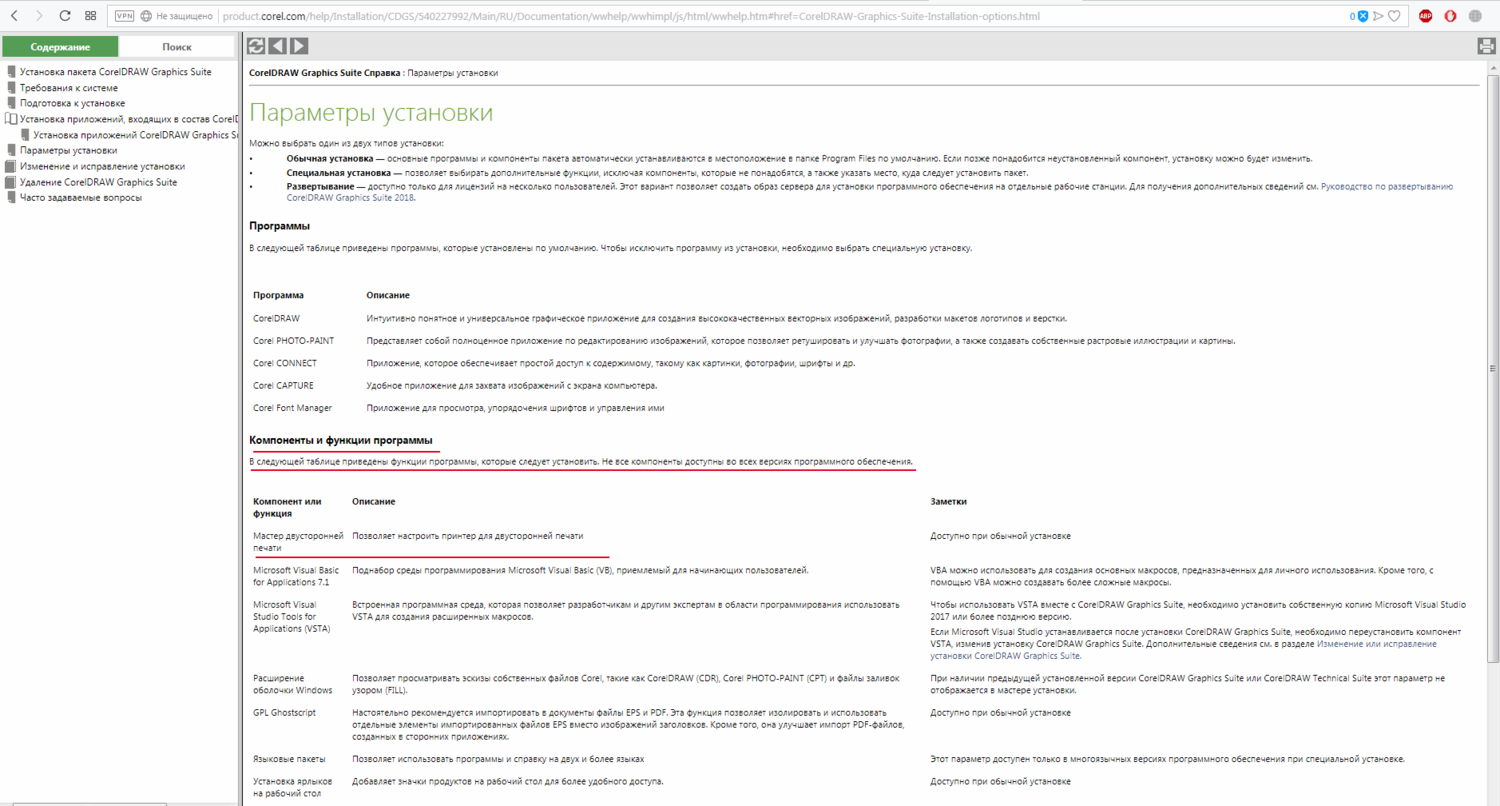
Task: Open the Speed Dial grid icon
Action: 90,16
